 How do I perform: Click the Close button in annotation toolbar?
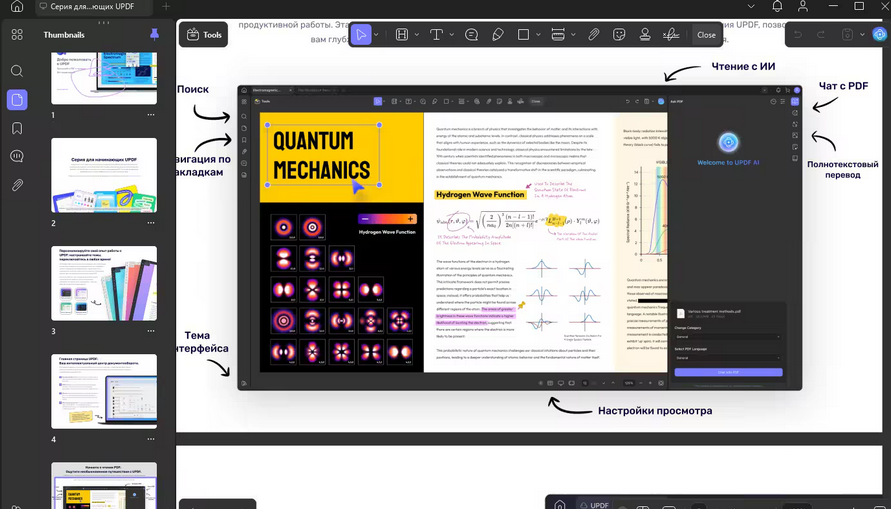click(706, 34)
